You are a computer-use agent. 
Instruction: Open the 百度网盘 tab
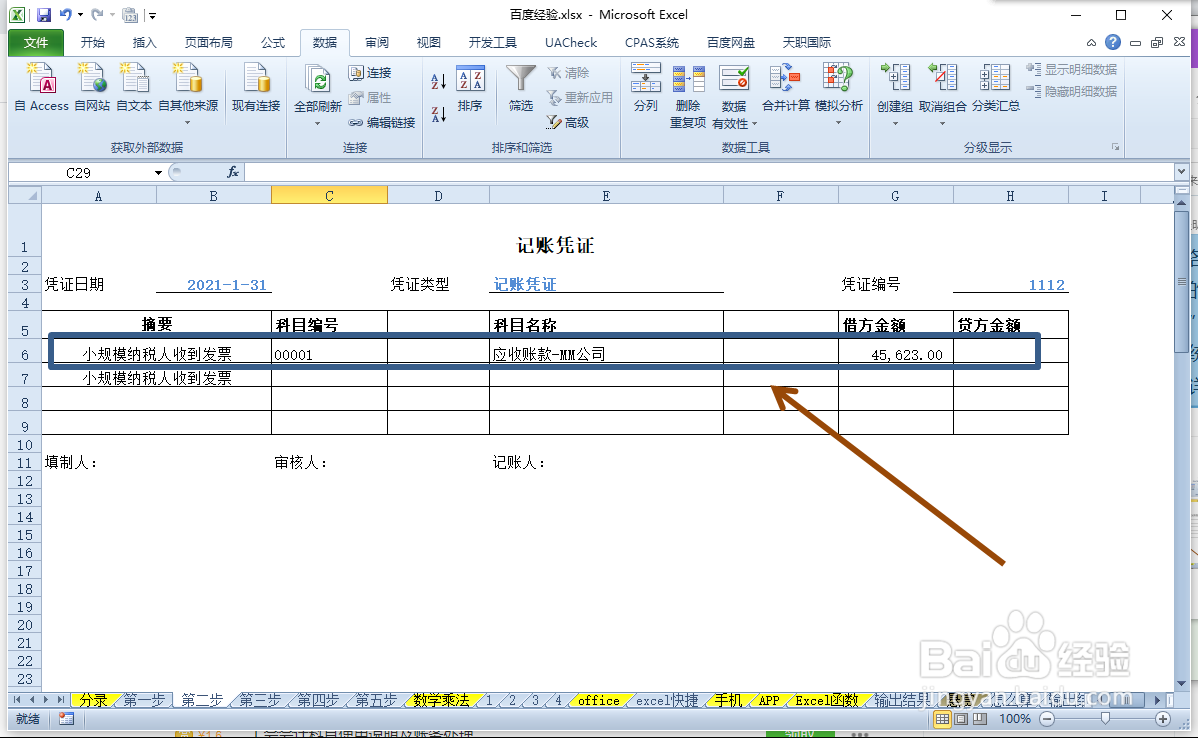(730, 43)
